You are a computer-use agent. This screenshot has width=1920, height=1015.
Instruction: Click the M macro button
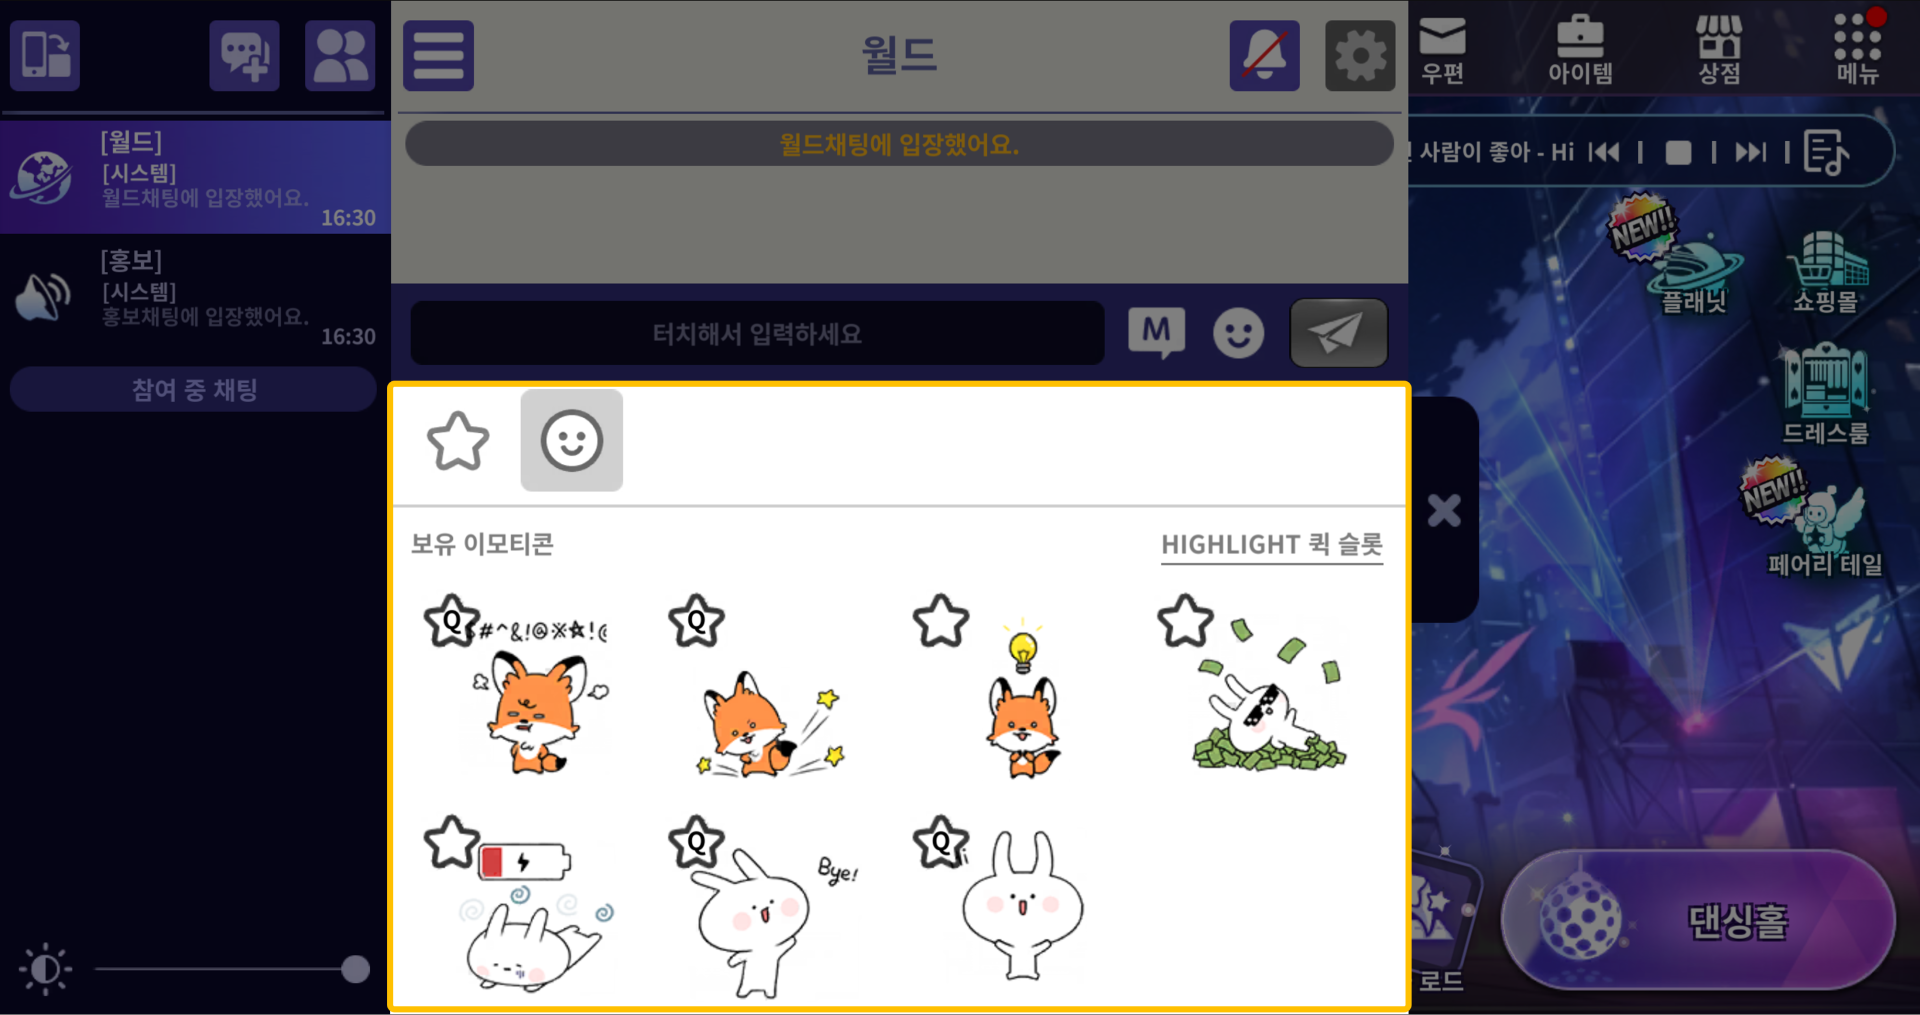(x=1156, y=332)
